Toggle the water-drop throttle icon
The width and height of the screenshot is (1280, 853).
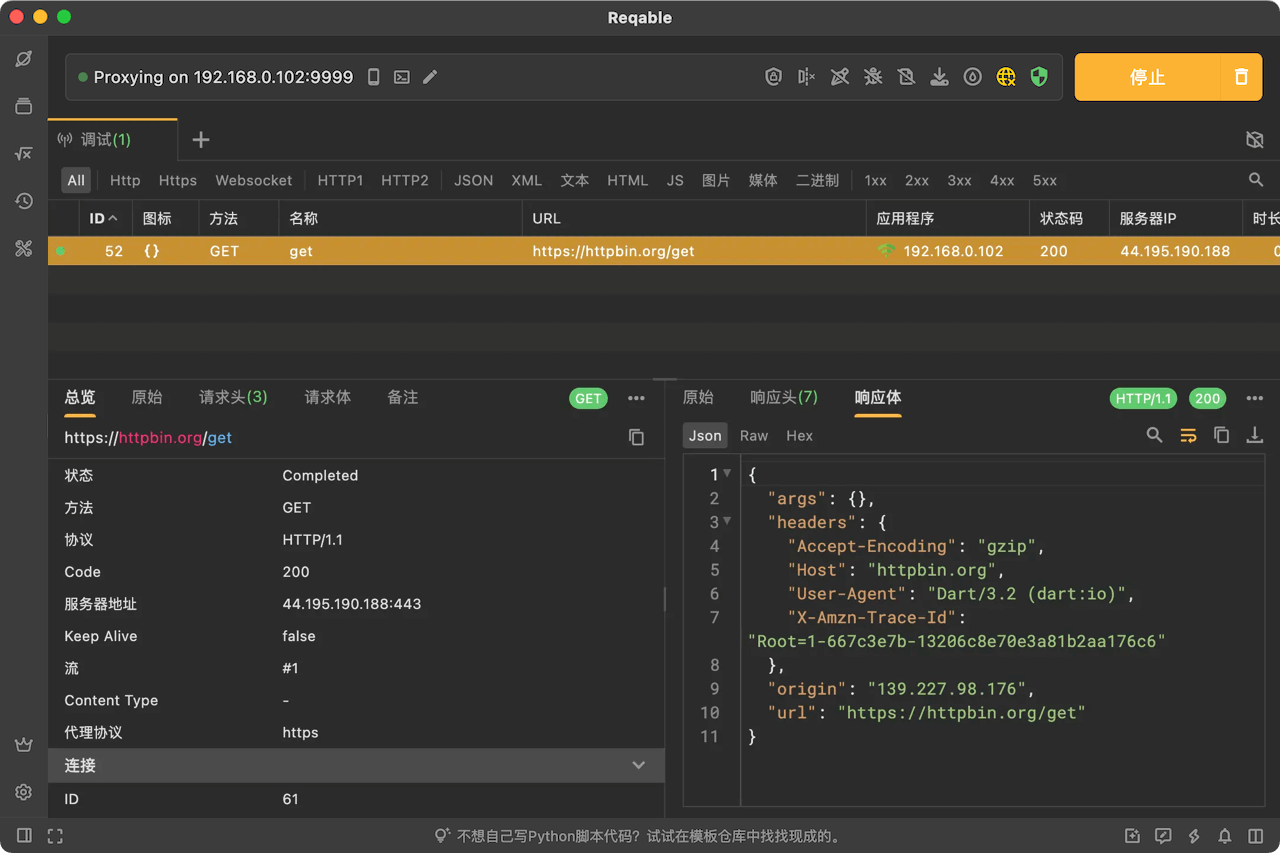point(972,77)
